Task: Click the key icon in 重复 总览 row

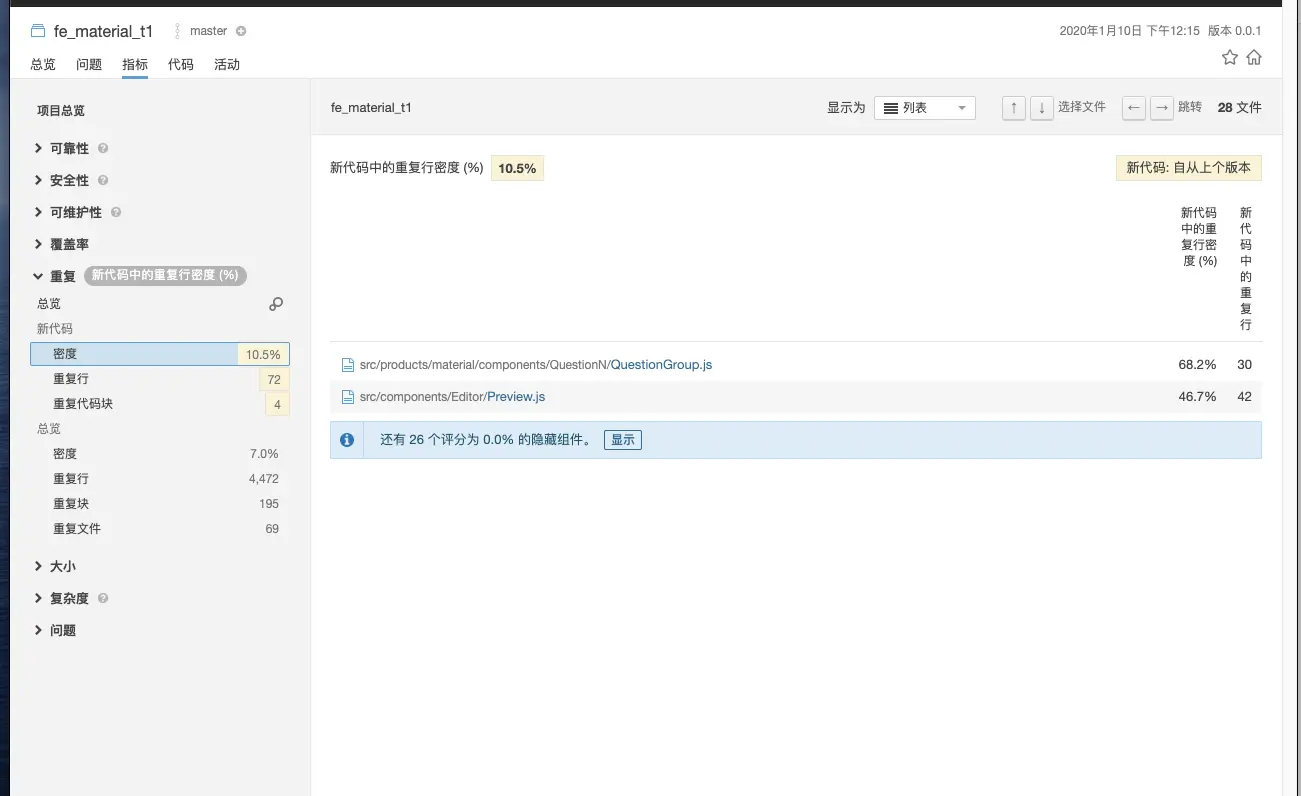Action: coord(276,304)
